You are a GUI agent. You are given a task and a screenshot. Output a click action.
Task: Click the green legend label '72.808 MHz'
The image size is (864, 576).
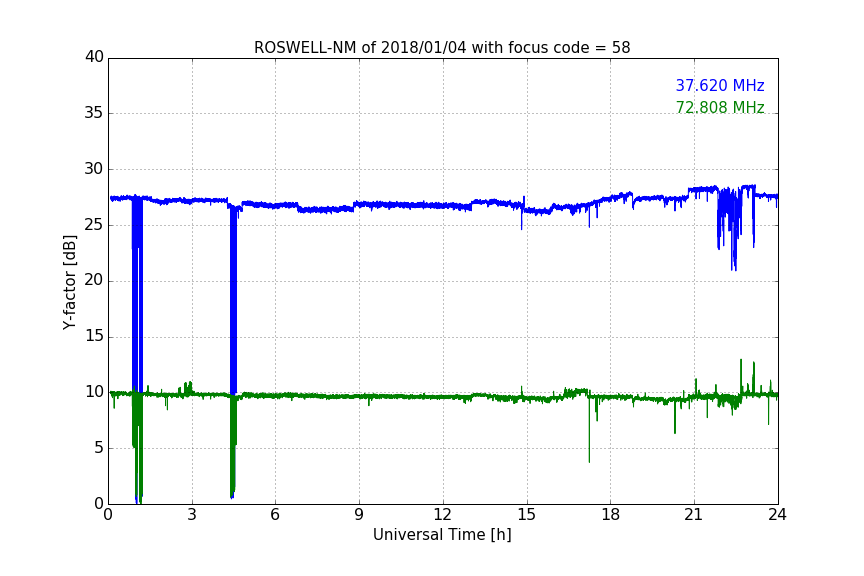click(720, 107)
